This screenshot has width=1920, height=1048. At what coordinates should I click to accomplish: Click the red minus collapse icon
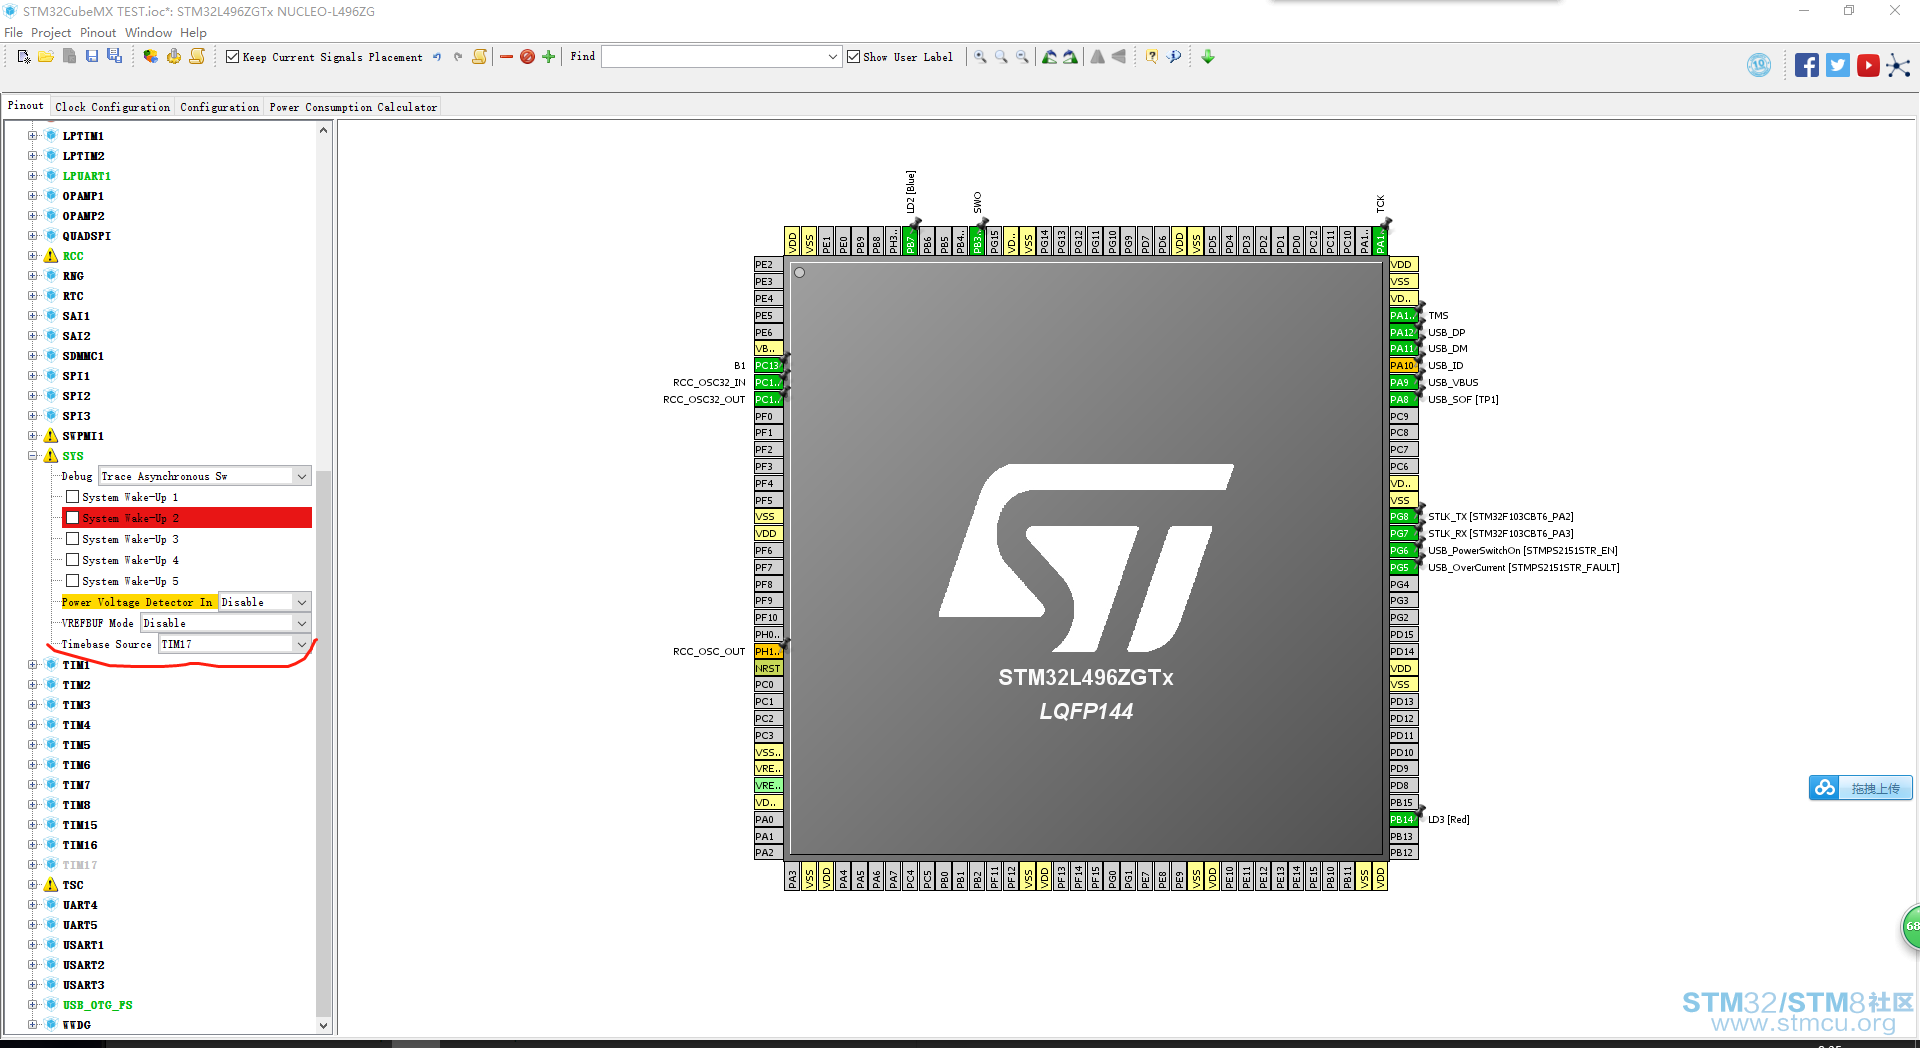pos(506,57)
